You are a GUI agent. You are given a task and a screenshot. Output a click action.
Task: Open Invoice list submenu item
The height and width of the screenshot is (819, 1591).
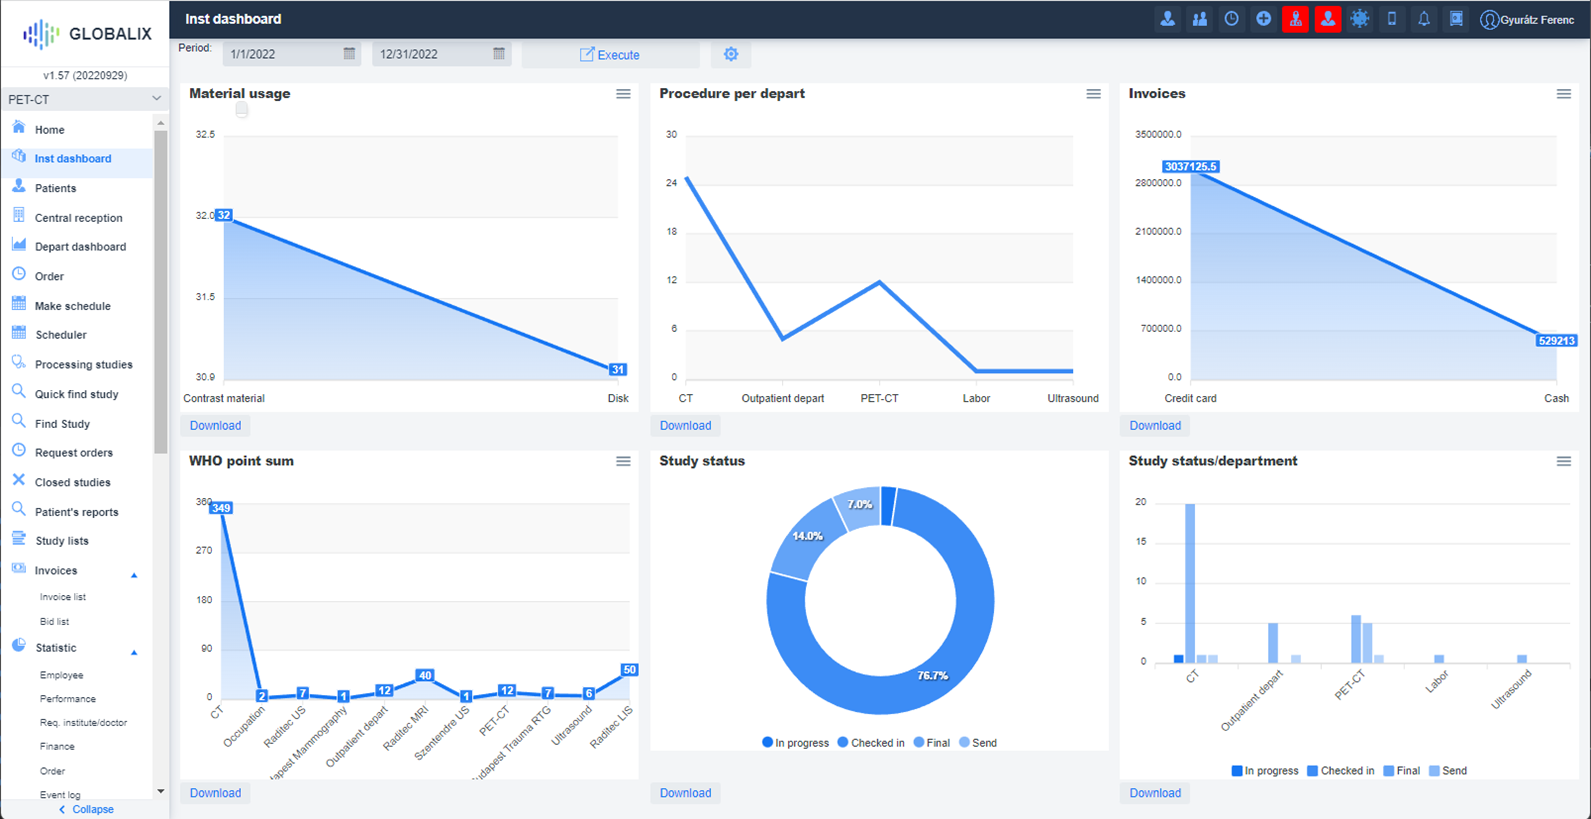(x=63, y=597)
